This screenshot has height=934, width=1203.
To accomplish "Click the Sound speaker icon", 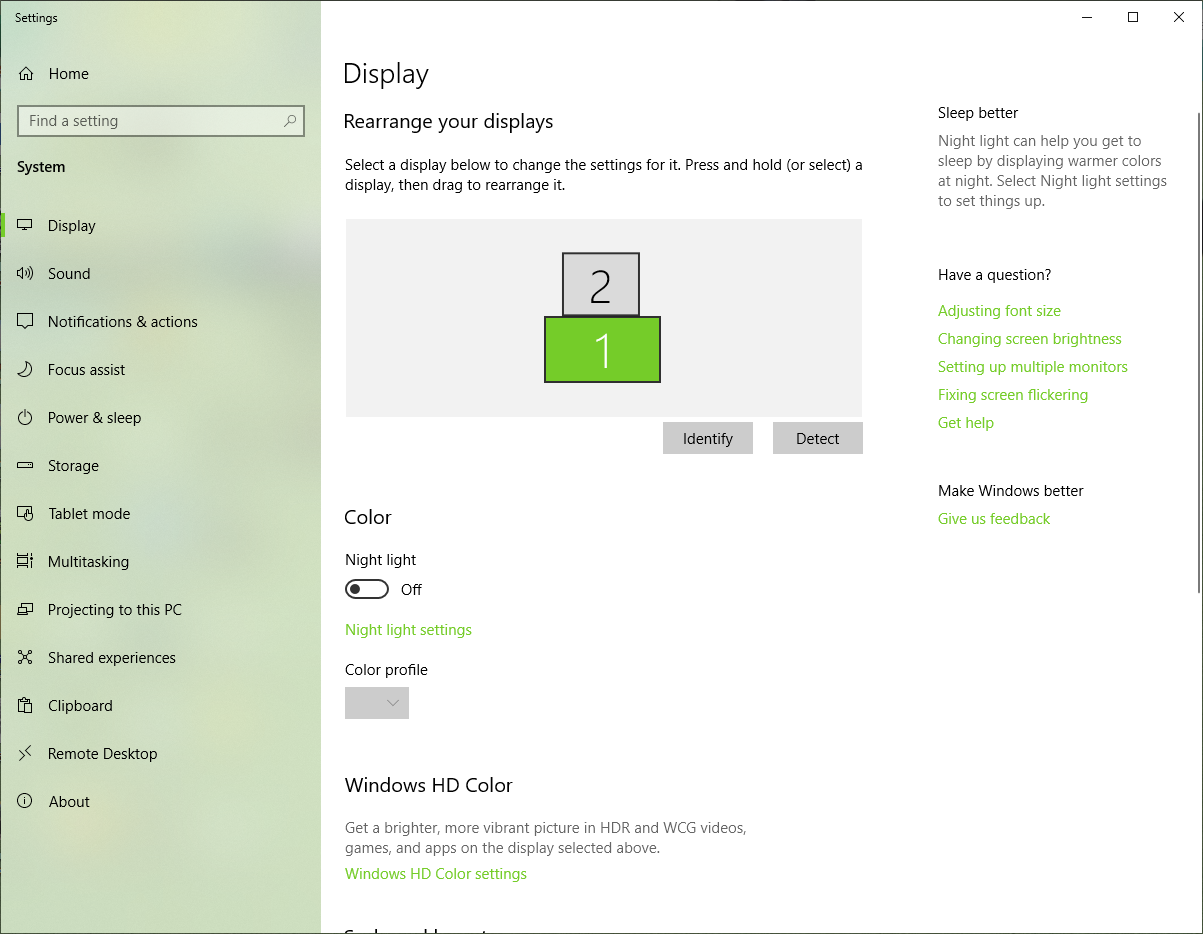I will [x=26, y=274].
